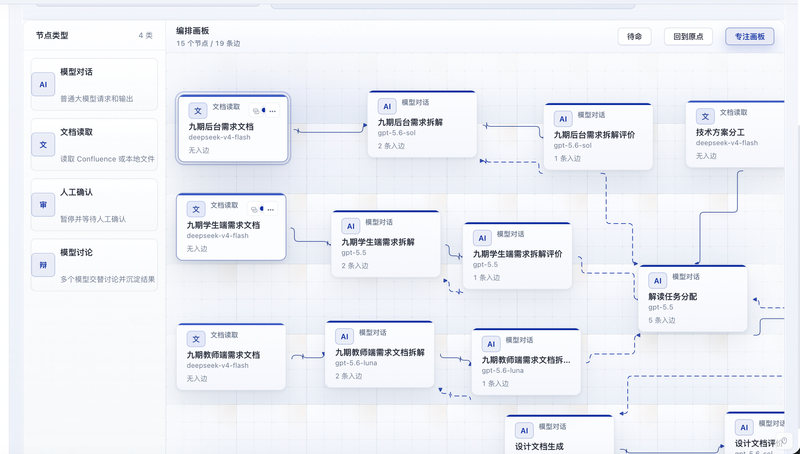This screenshot has height=454, width=800.
Task: Click the AI icon of 模型对话 node type
Action: coord(43,84)
